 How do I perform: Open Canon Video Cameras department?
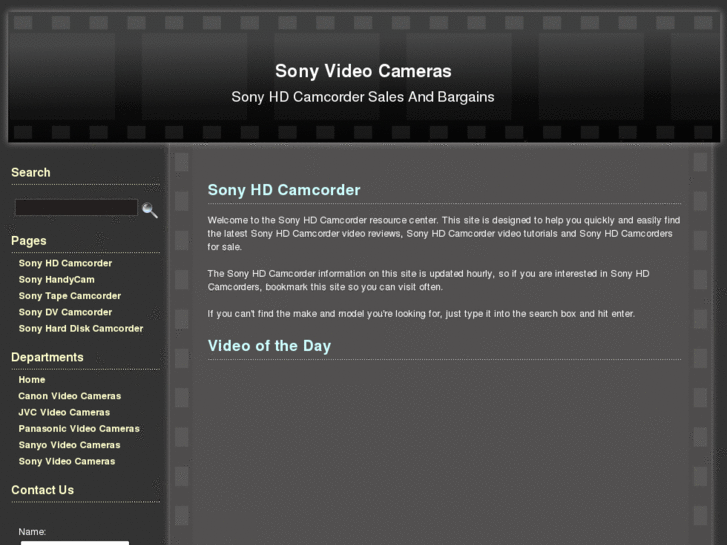(x=70, y=396)
